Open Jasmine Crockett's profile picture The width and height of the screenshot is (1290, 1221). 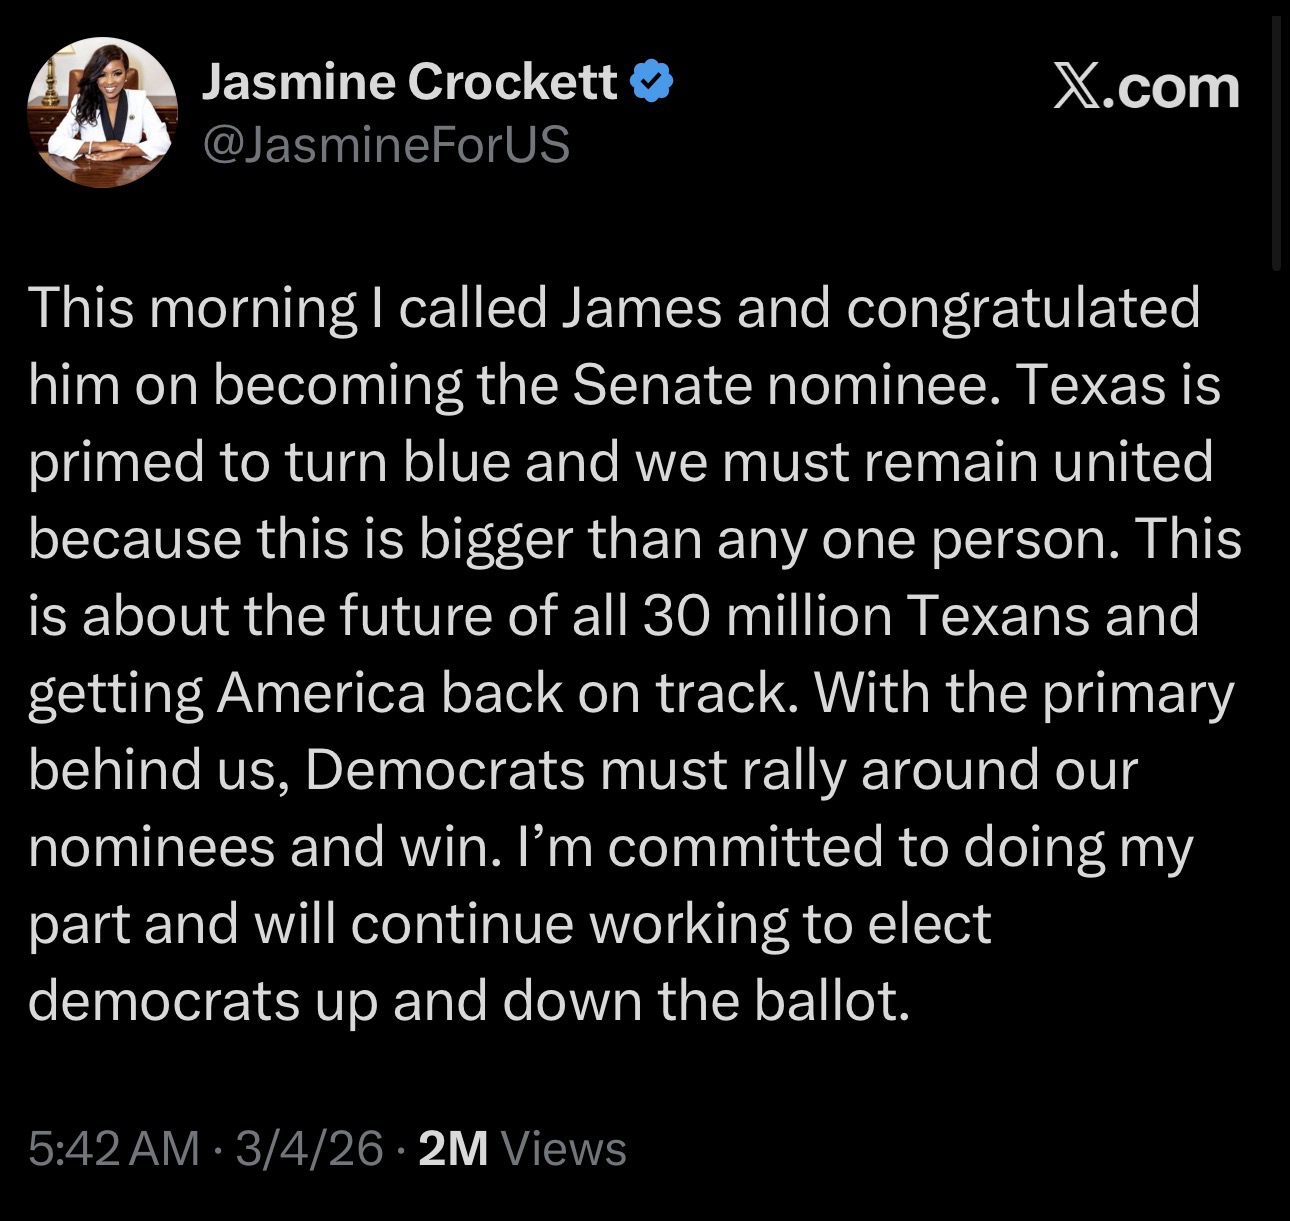point(102,112)
